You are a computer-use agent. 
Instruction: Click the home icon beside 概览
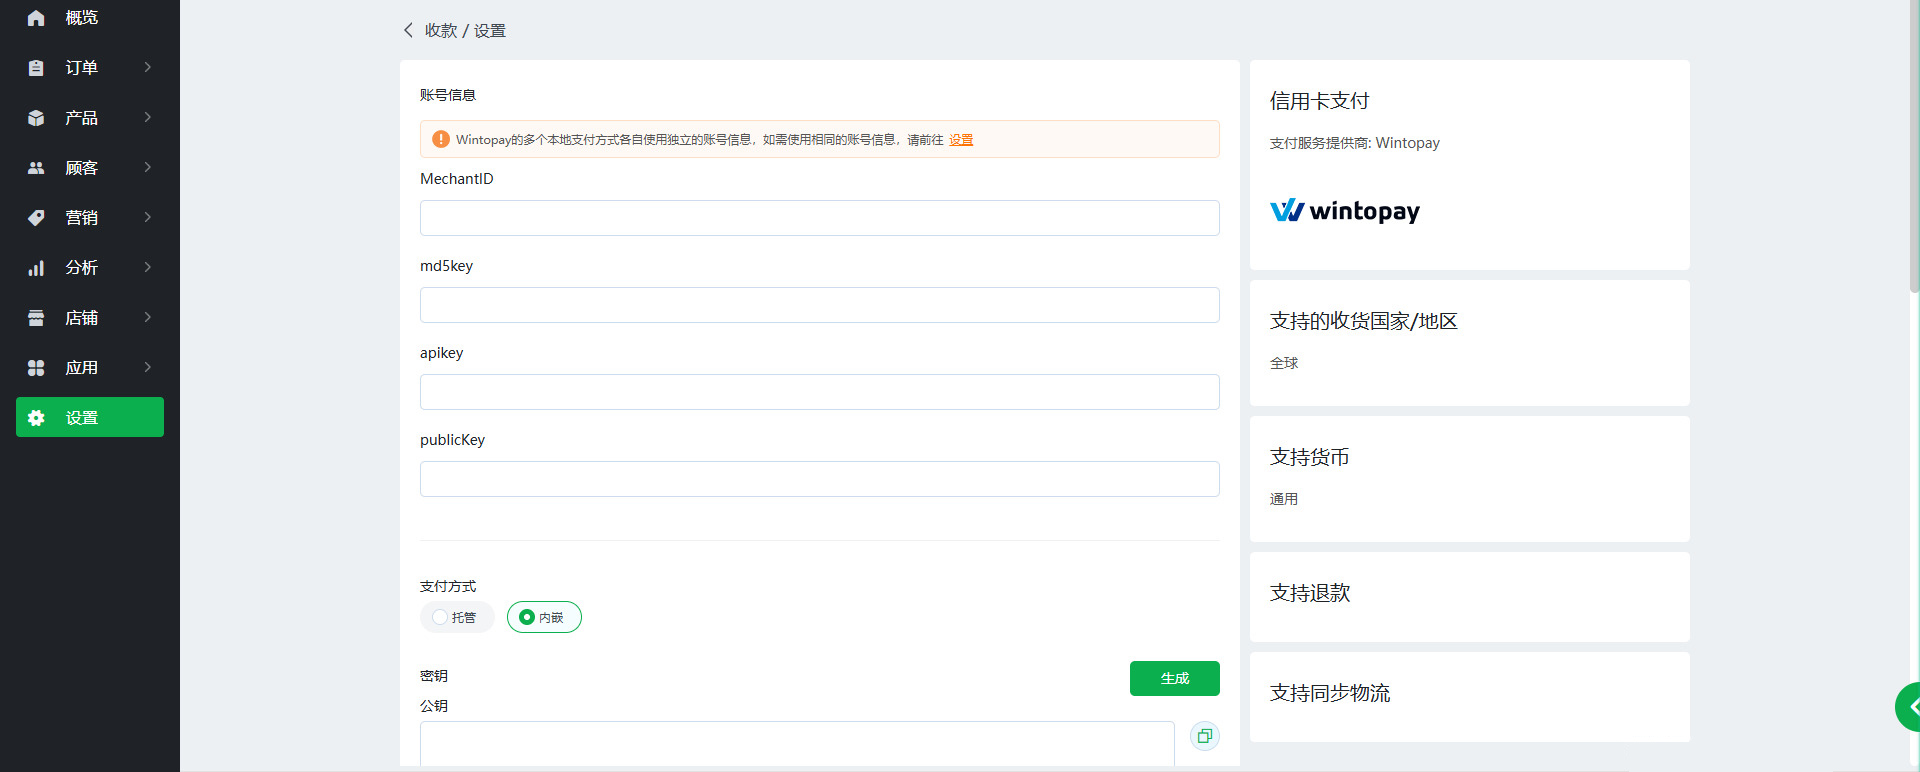(36, 18)
